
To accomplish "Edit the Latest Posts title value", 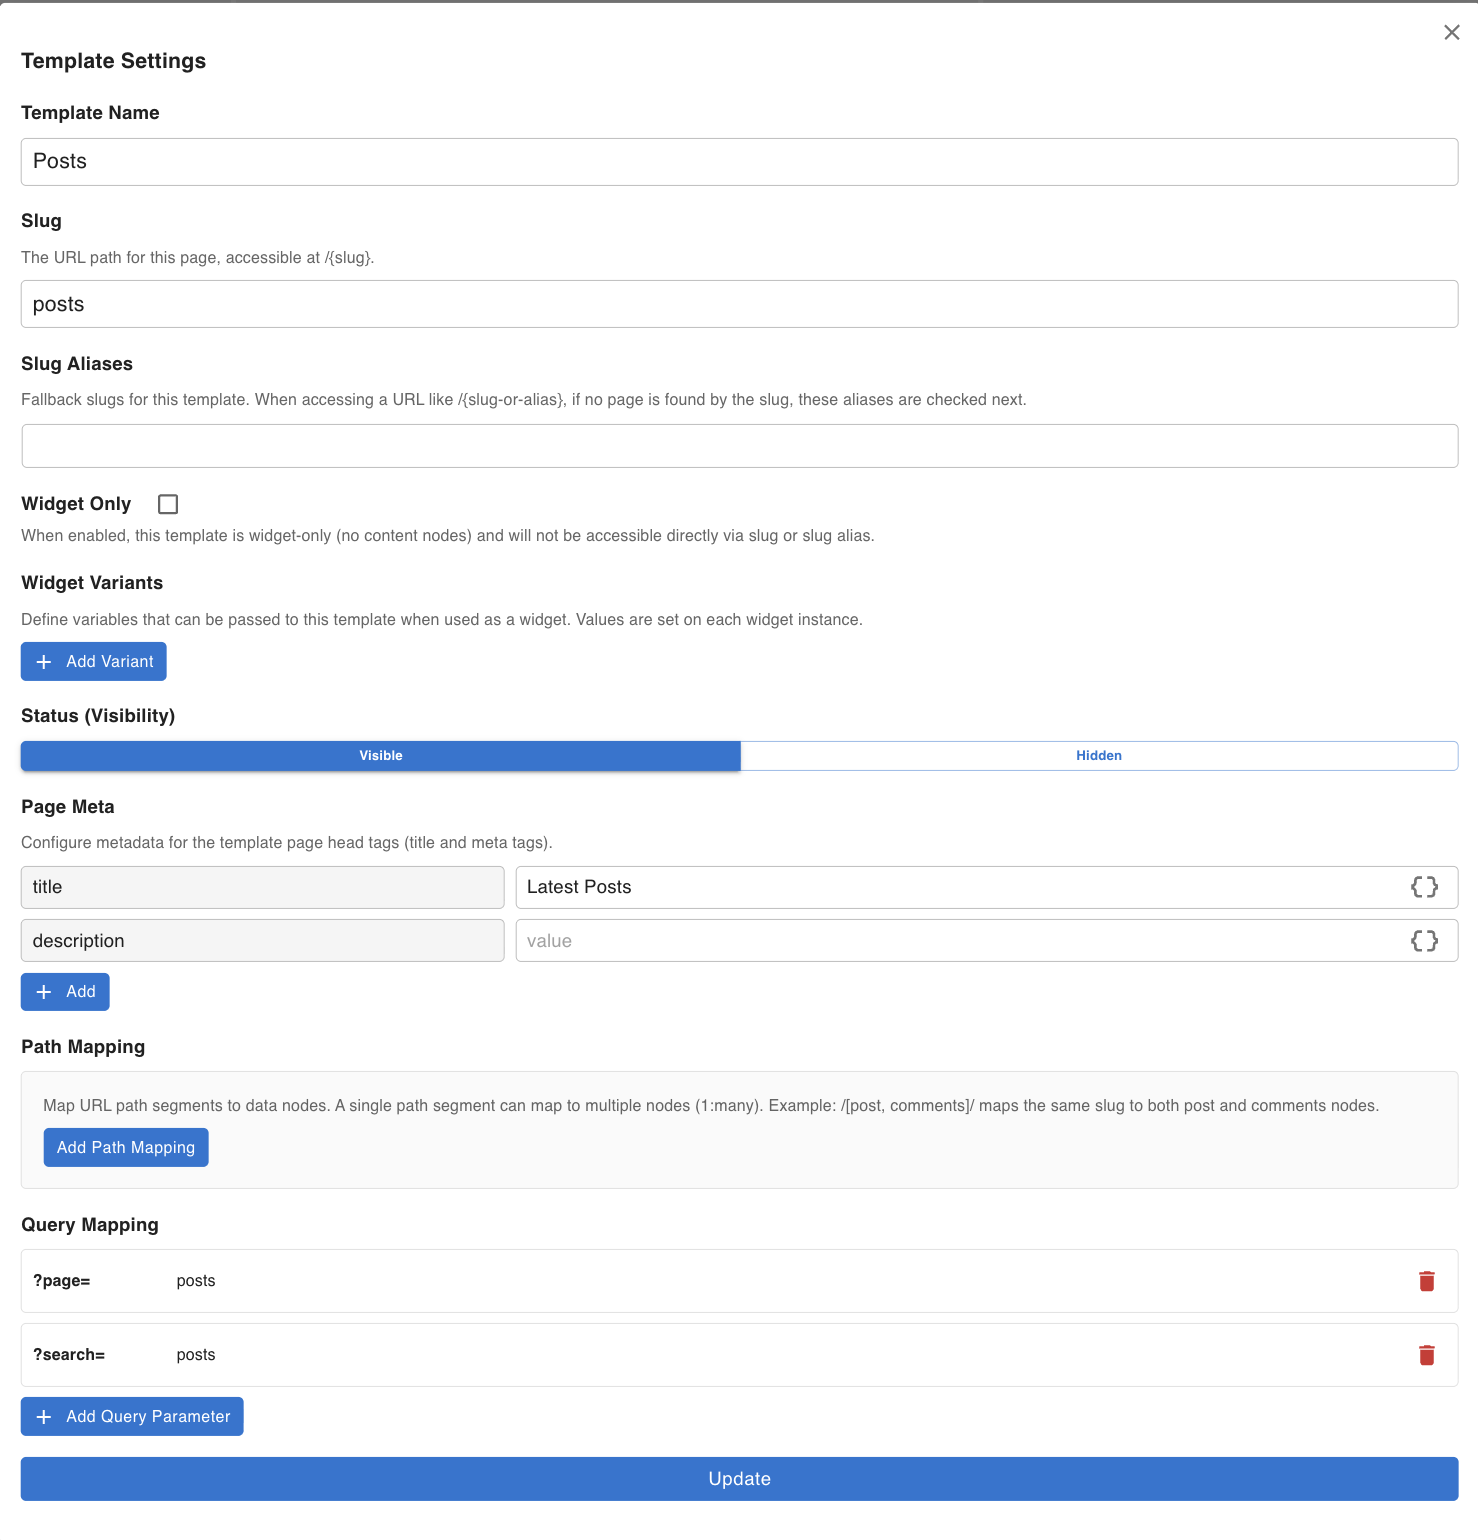I will [x=960, y=887].
